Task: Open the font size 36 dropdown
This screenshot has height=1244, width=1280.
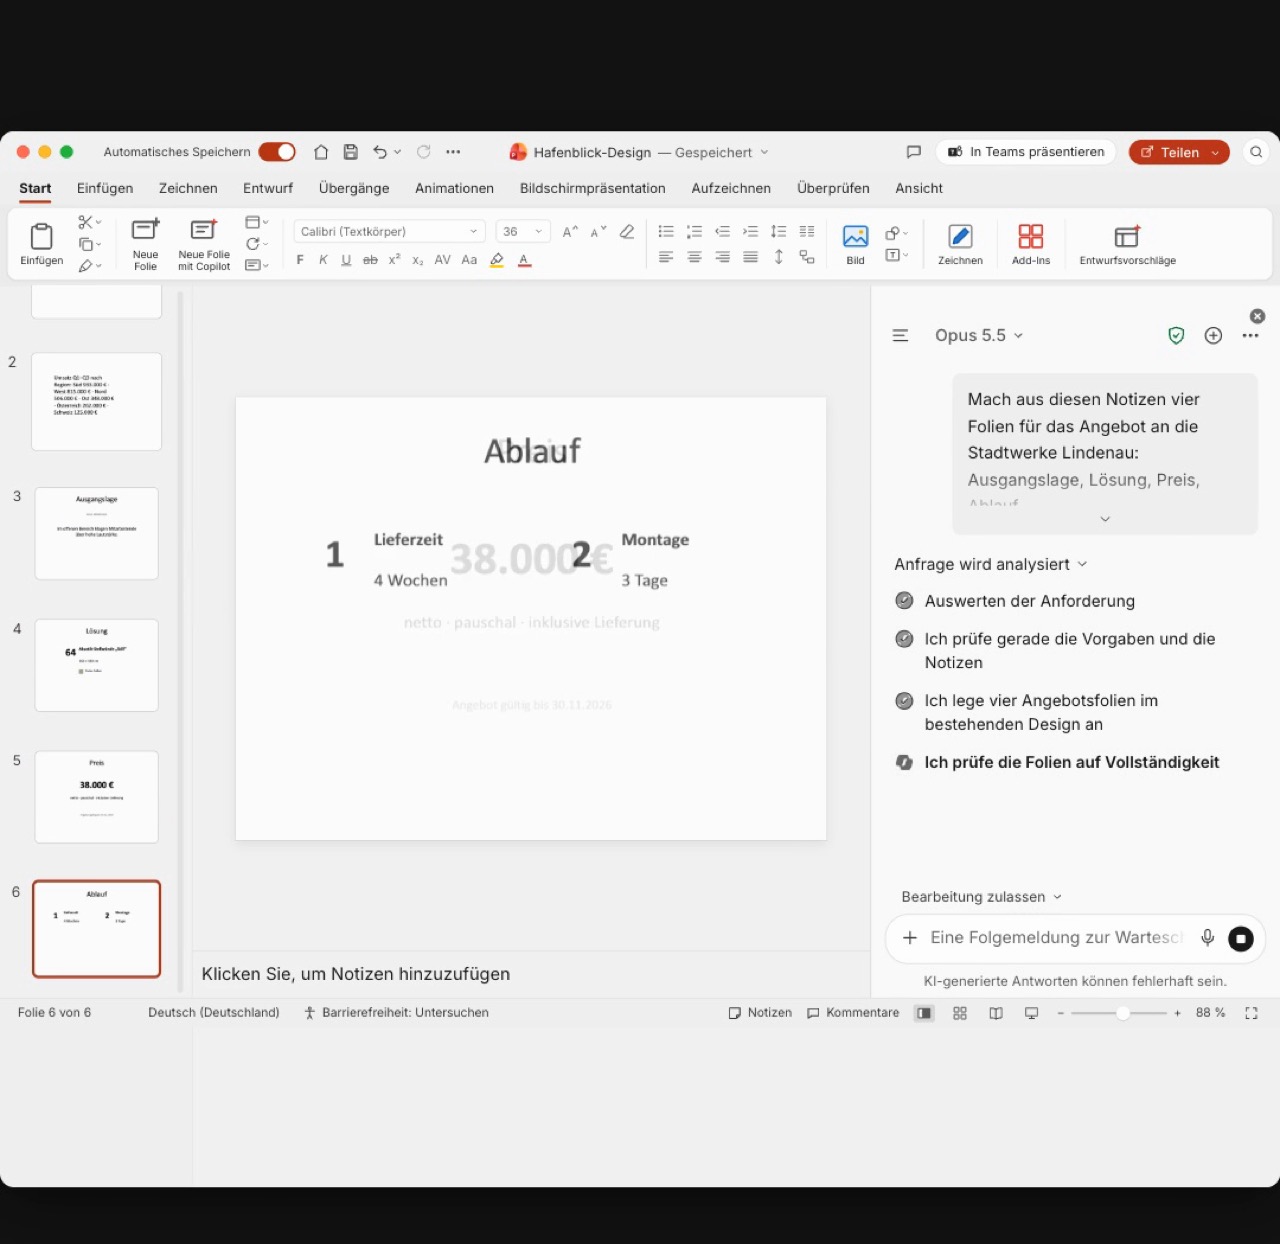Action: [x=523, y=231]
